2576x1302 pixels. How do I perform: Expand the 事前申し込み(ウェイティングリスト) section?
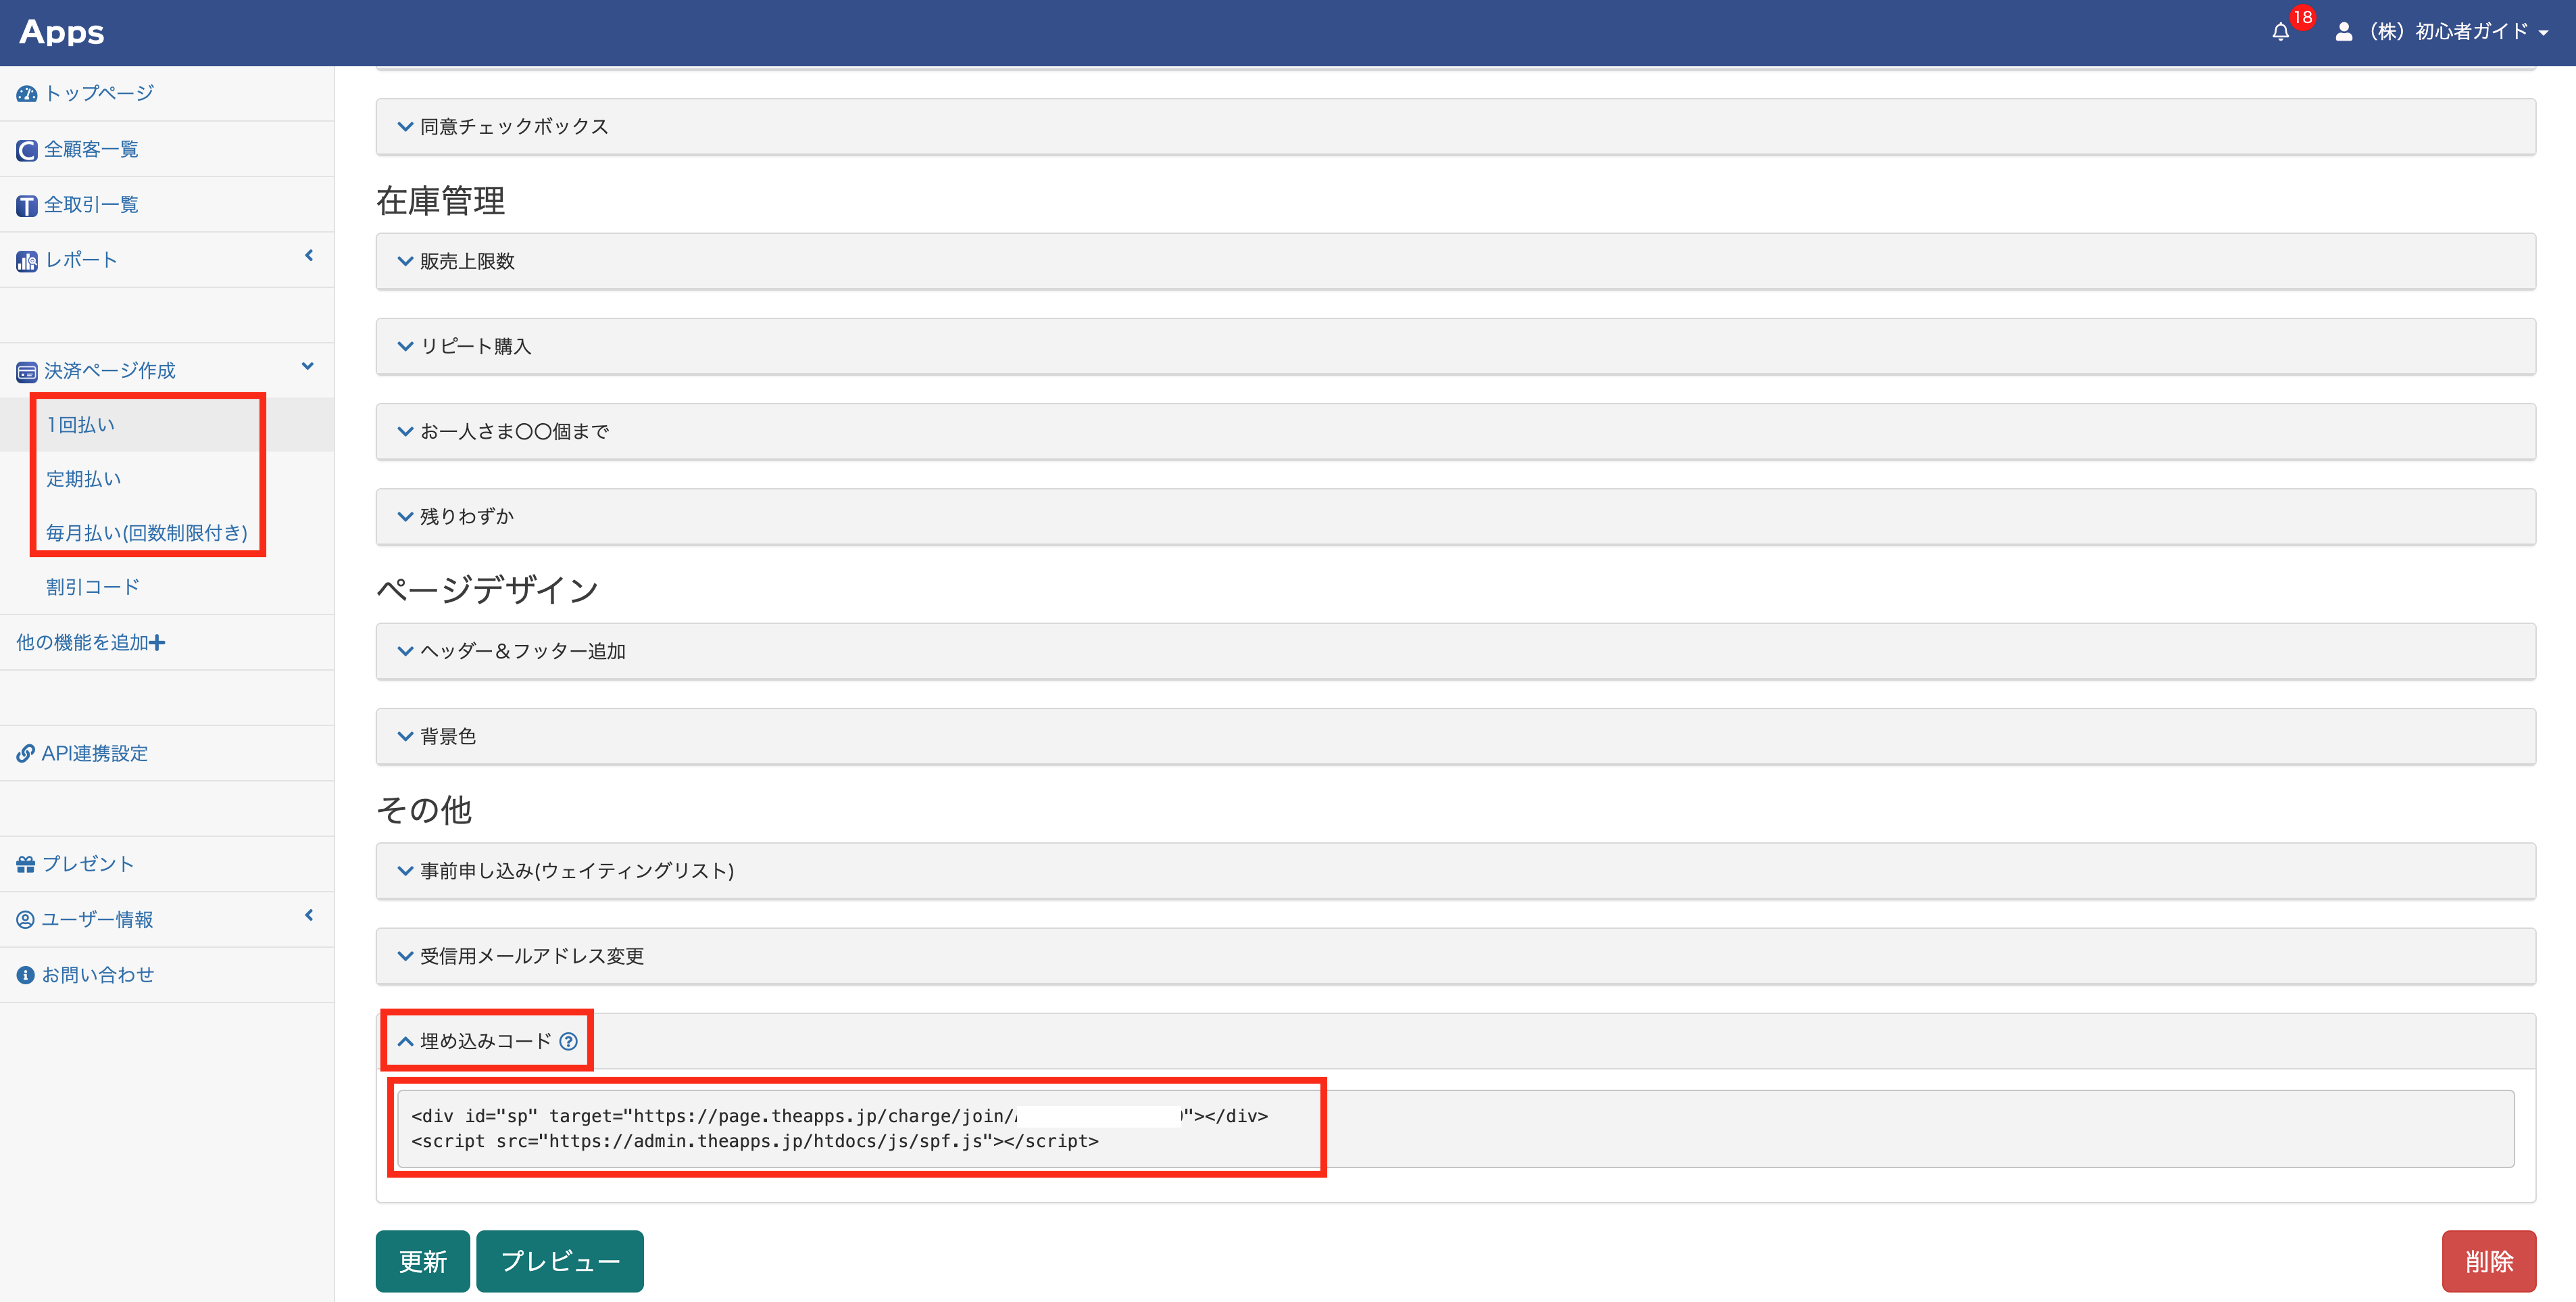(x=1455, y=872)
